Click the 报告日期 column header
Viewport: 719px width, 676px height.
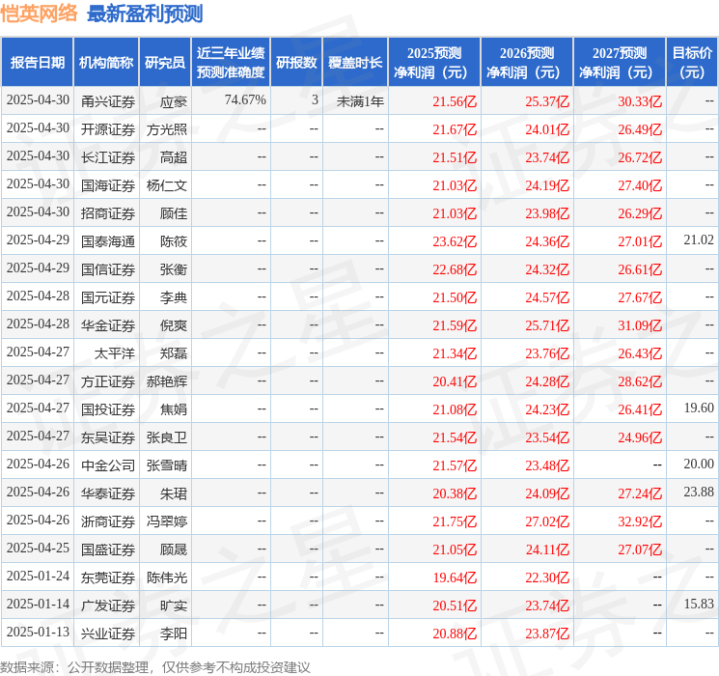[x=37, y=62]
